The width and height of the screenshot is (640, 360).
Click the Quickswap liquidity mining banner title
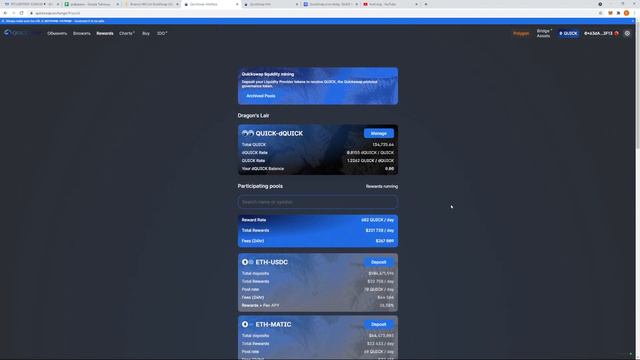point(268,74)
